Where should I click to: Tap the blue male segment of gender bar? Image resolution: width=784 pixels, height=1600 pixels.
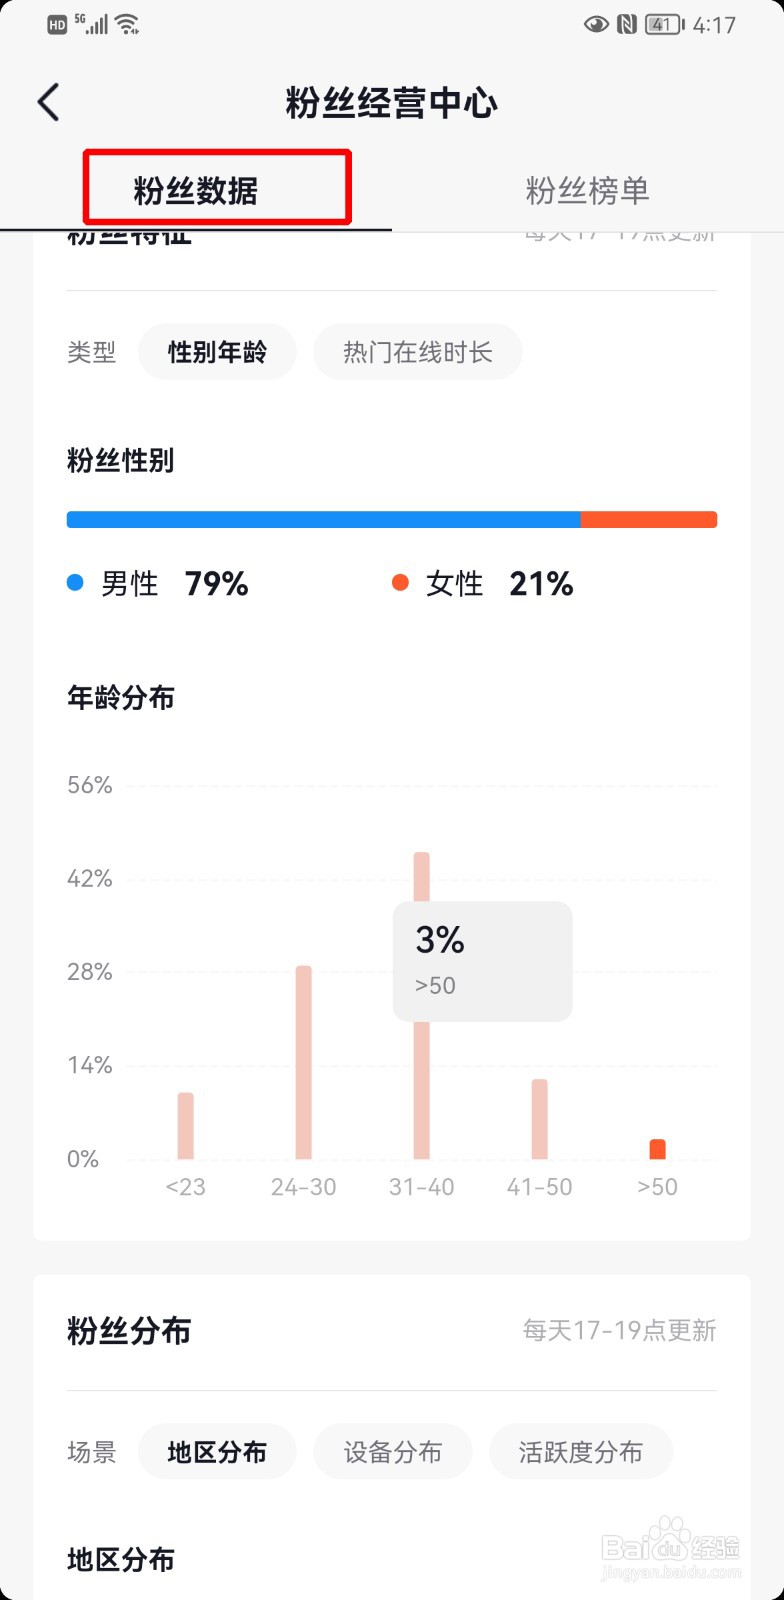pos(323,520)
